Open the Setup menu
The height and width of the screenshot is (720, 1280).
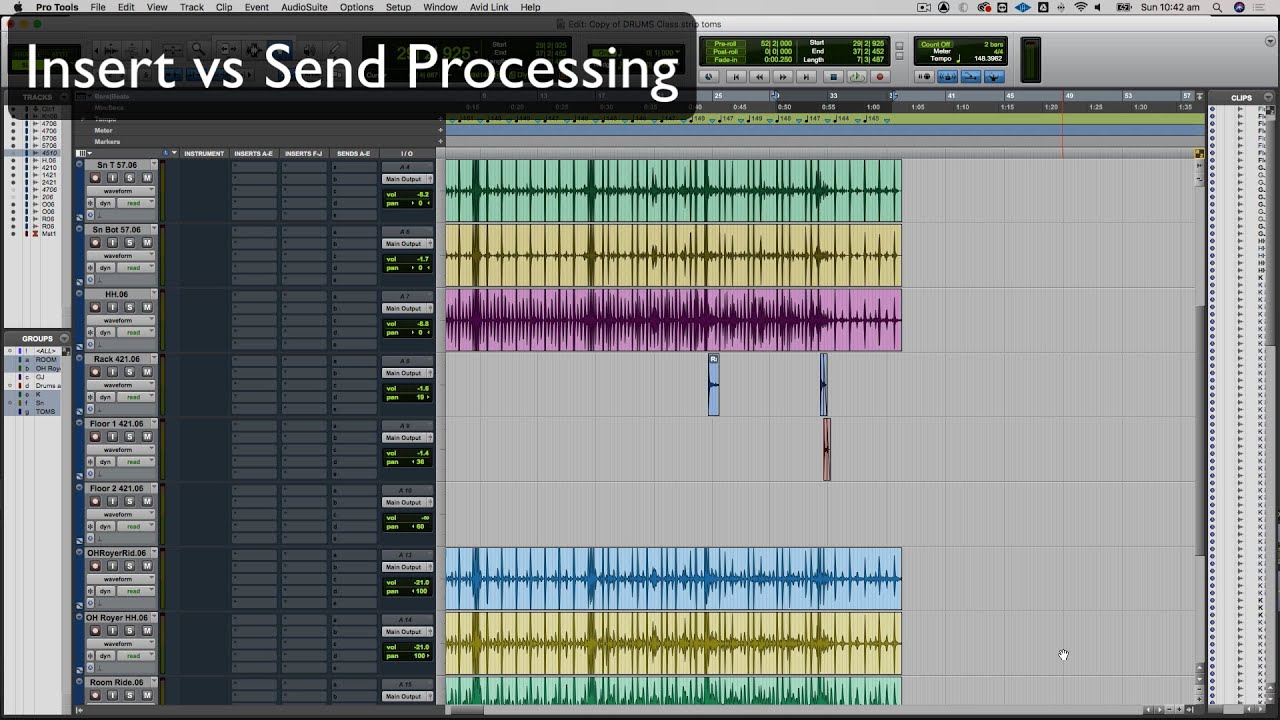coord(398,7)
